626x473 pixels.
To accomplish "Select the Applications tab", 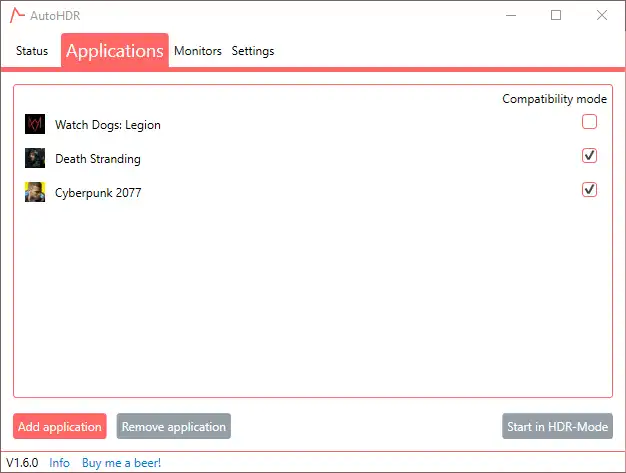I will tap(115, 51).
